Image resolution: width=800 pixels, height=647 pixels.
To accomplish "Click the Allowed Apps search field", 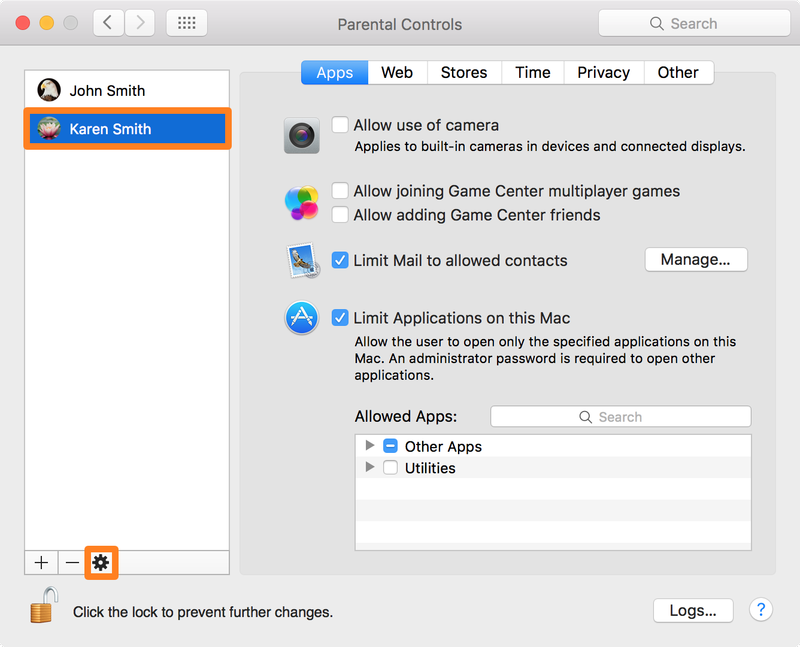I will click(x=620, y=417).
